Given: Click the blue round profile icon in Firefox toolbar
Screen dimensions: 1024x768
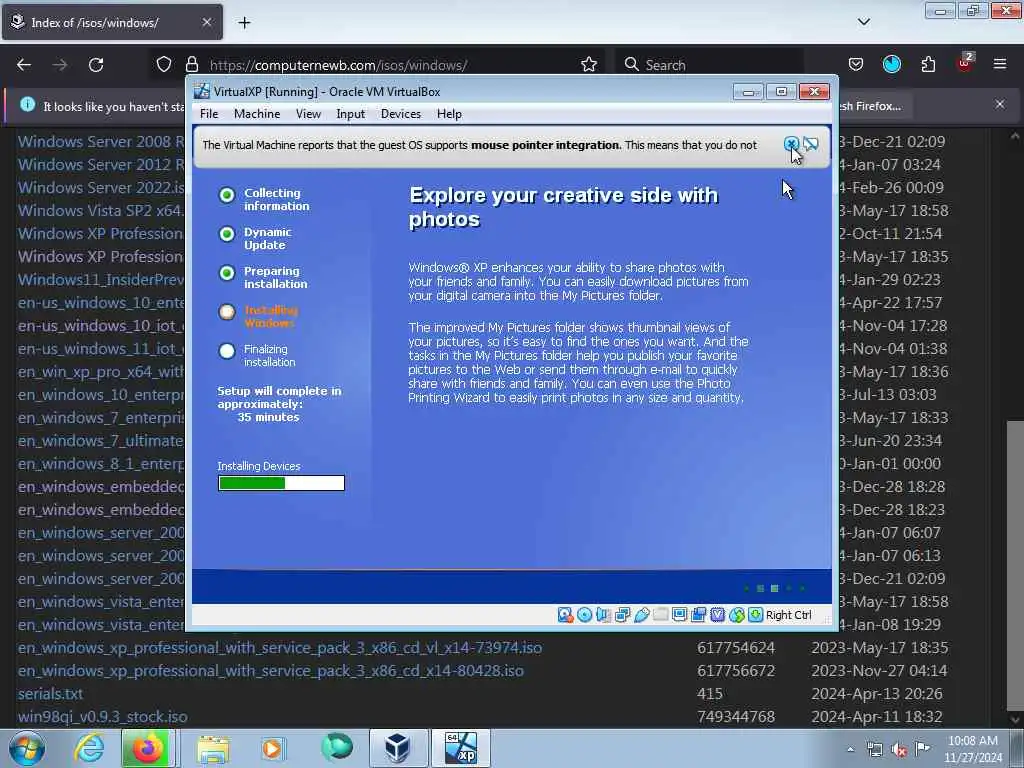Looking at the screenshot, I should tap(891, 64).
